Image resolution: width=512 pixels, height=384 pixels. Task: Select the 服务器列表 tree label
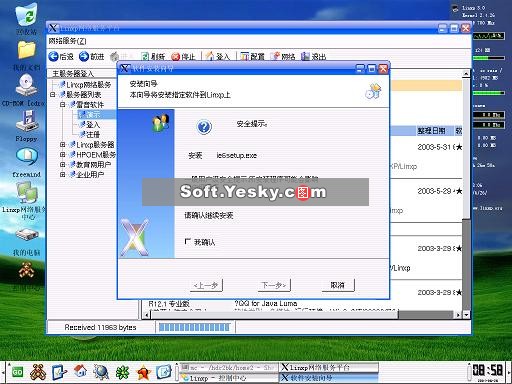(84, 95)
